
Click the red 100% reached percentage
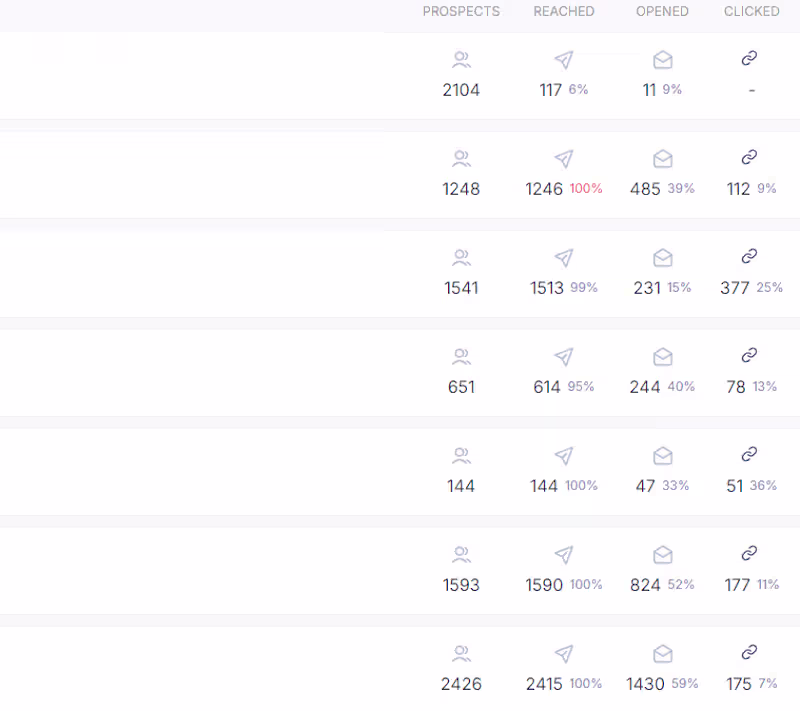coord(586,188)
